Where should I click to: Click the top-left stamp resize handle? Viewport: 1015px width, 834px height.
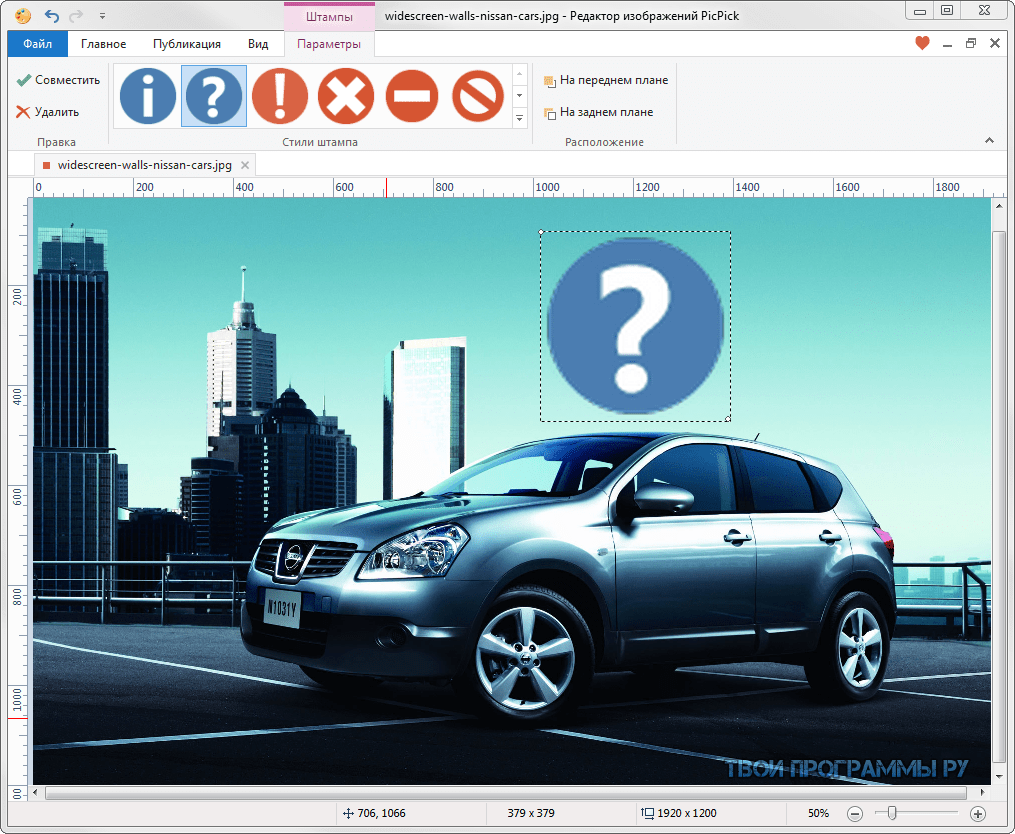(x=541, y=232)
